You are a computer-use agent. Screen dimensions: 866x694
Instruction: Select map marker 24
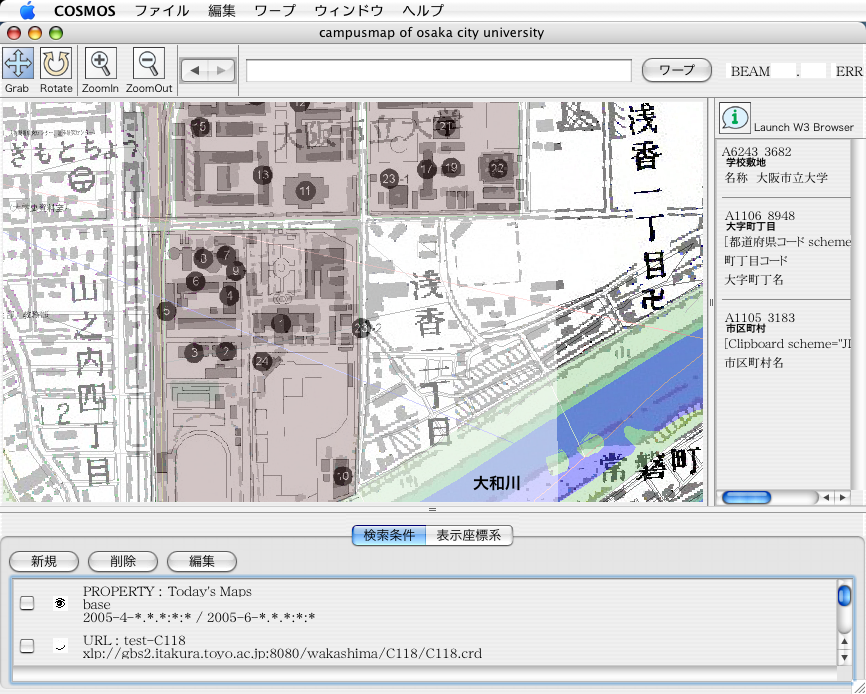coord(262,362)
